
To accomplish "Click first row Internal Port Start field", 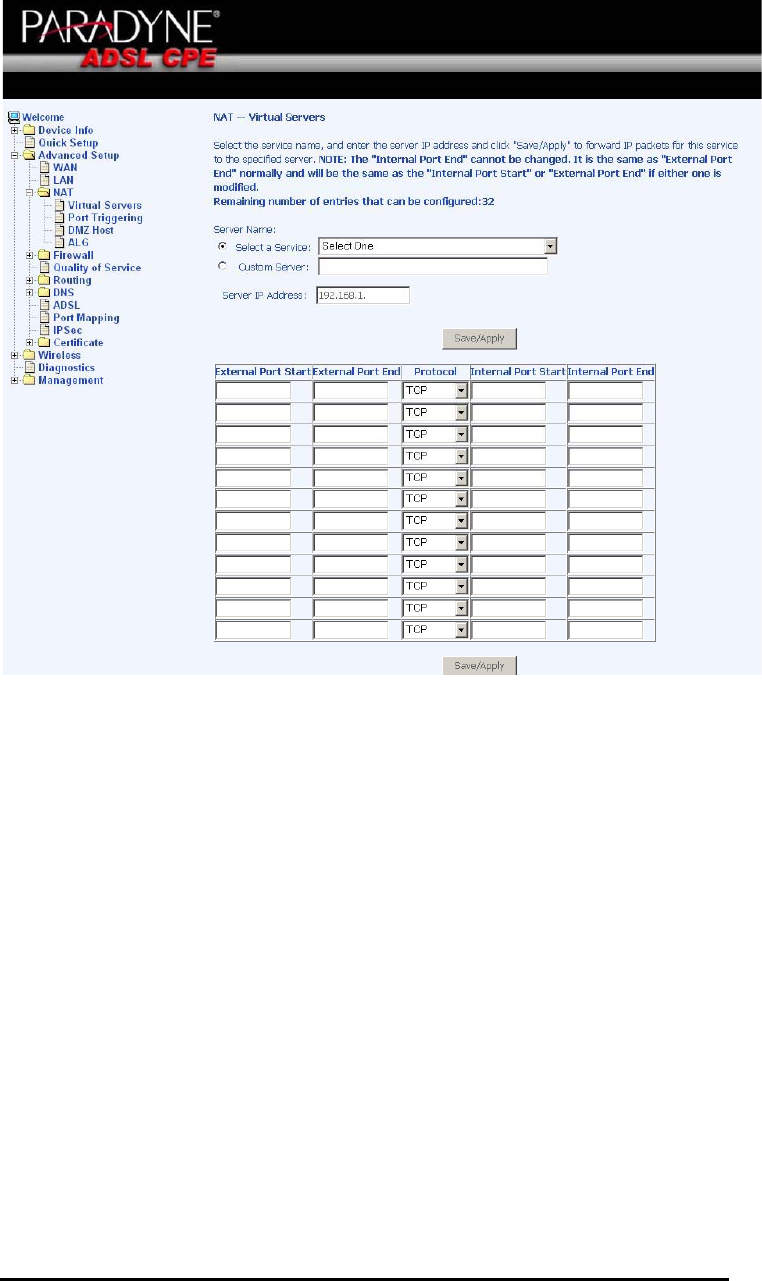I will pyautogui.click(x=508, y=391).
